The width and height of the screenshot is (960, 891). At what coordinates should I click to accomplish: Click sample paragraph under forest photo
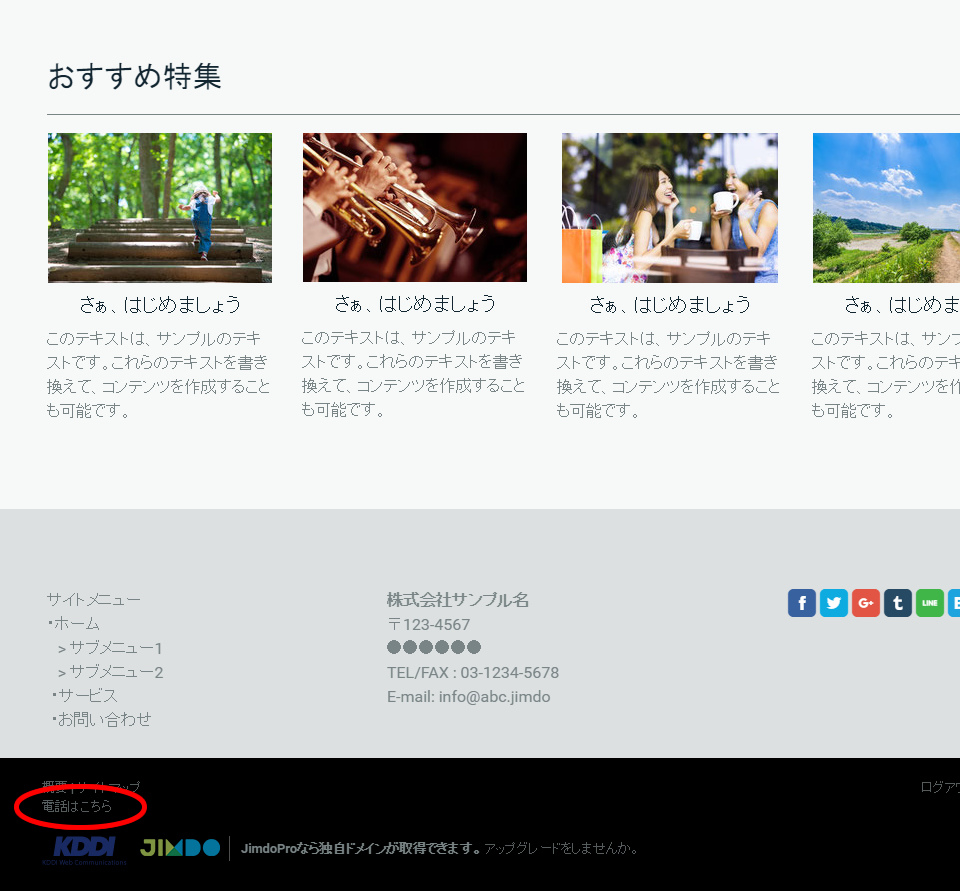tap(159, 374)
